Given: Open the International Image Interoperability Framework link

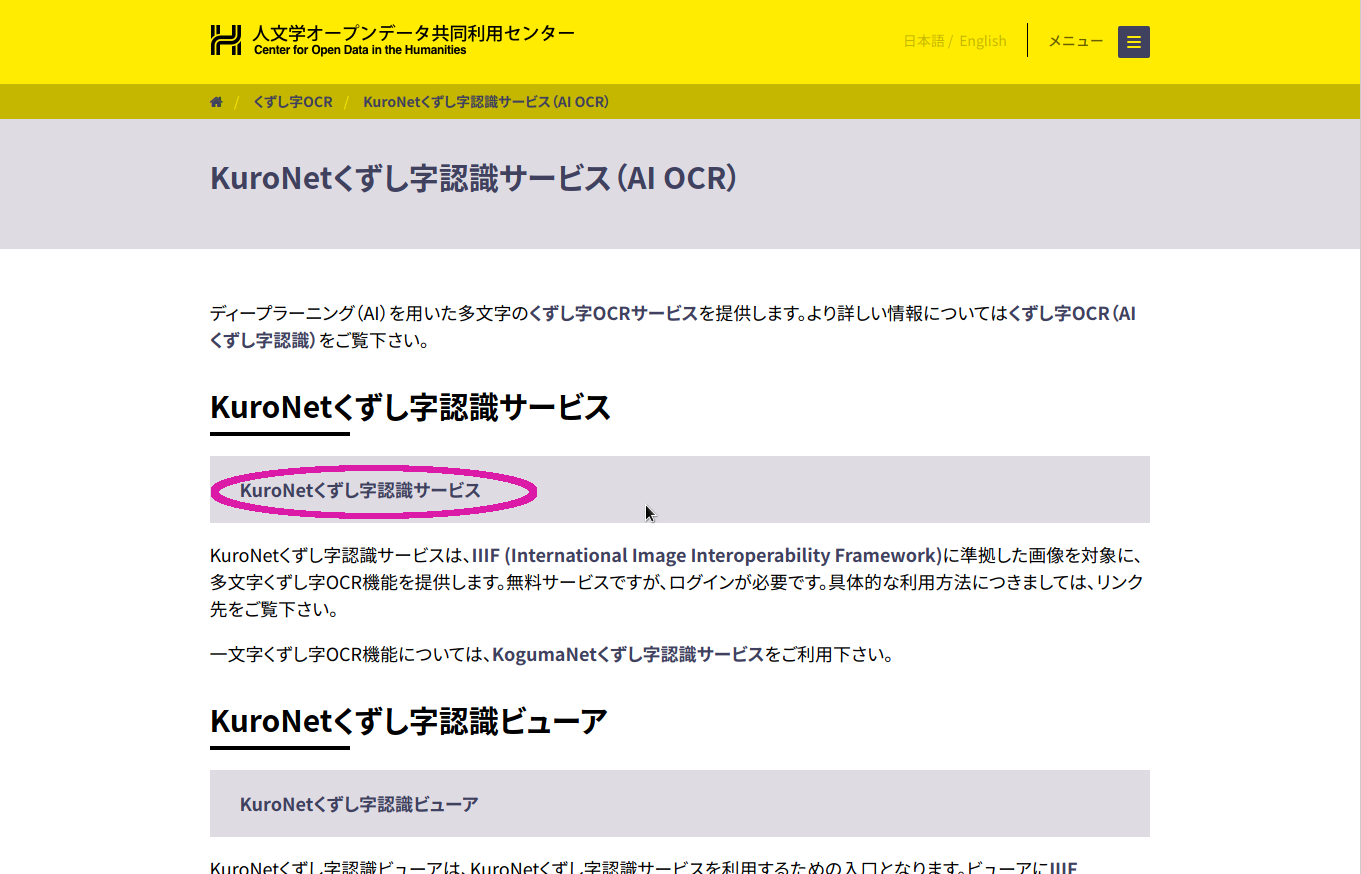Looking at the screenshot, I should point(706,555).
